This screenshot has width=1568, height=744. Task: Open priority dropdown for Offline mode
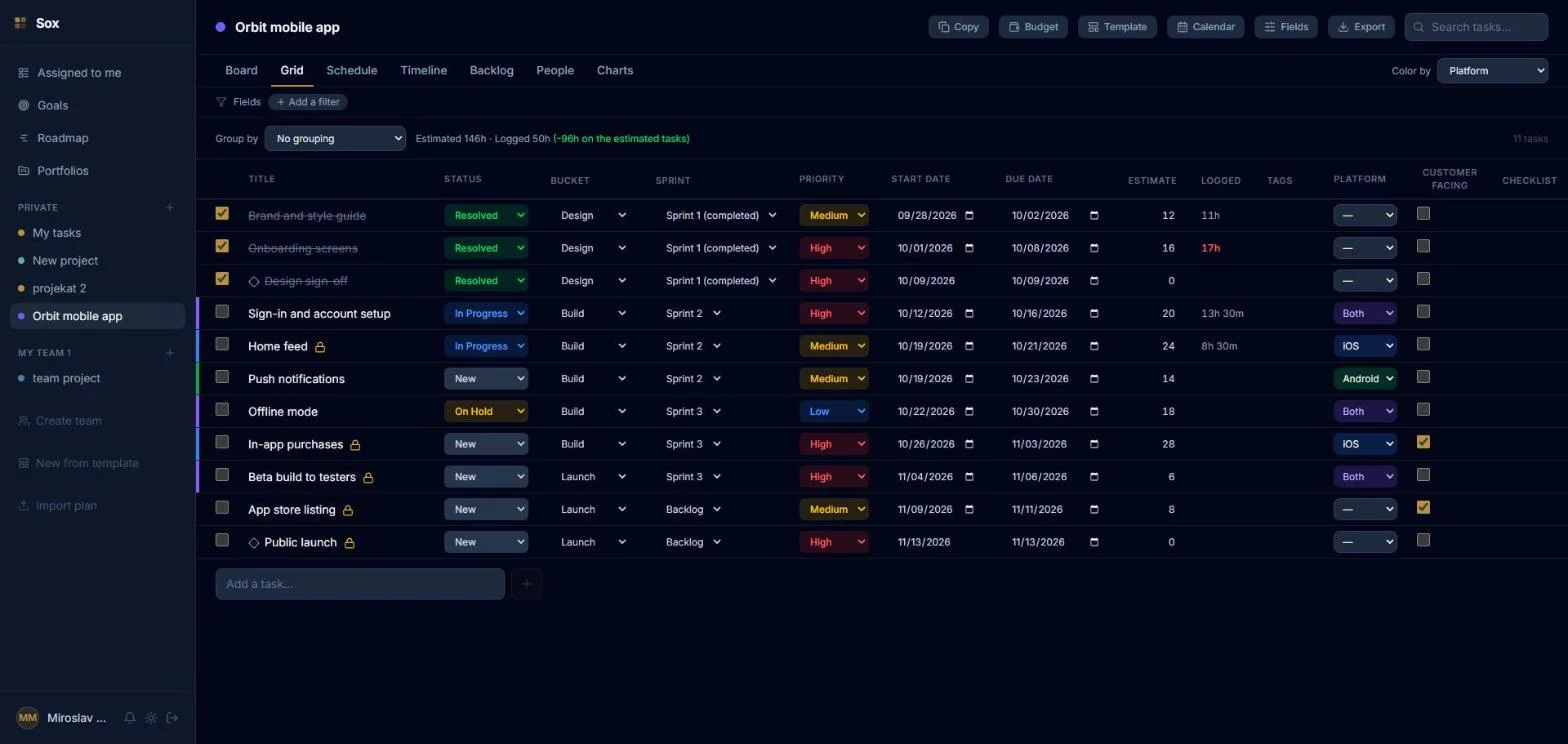point(834,411)
